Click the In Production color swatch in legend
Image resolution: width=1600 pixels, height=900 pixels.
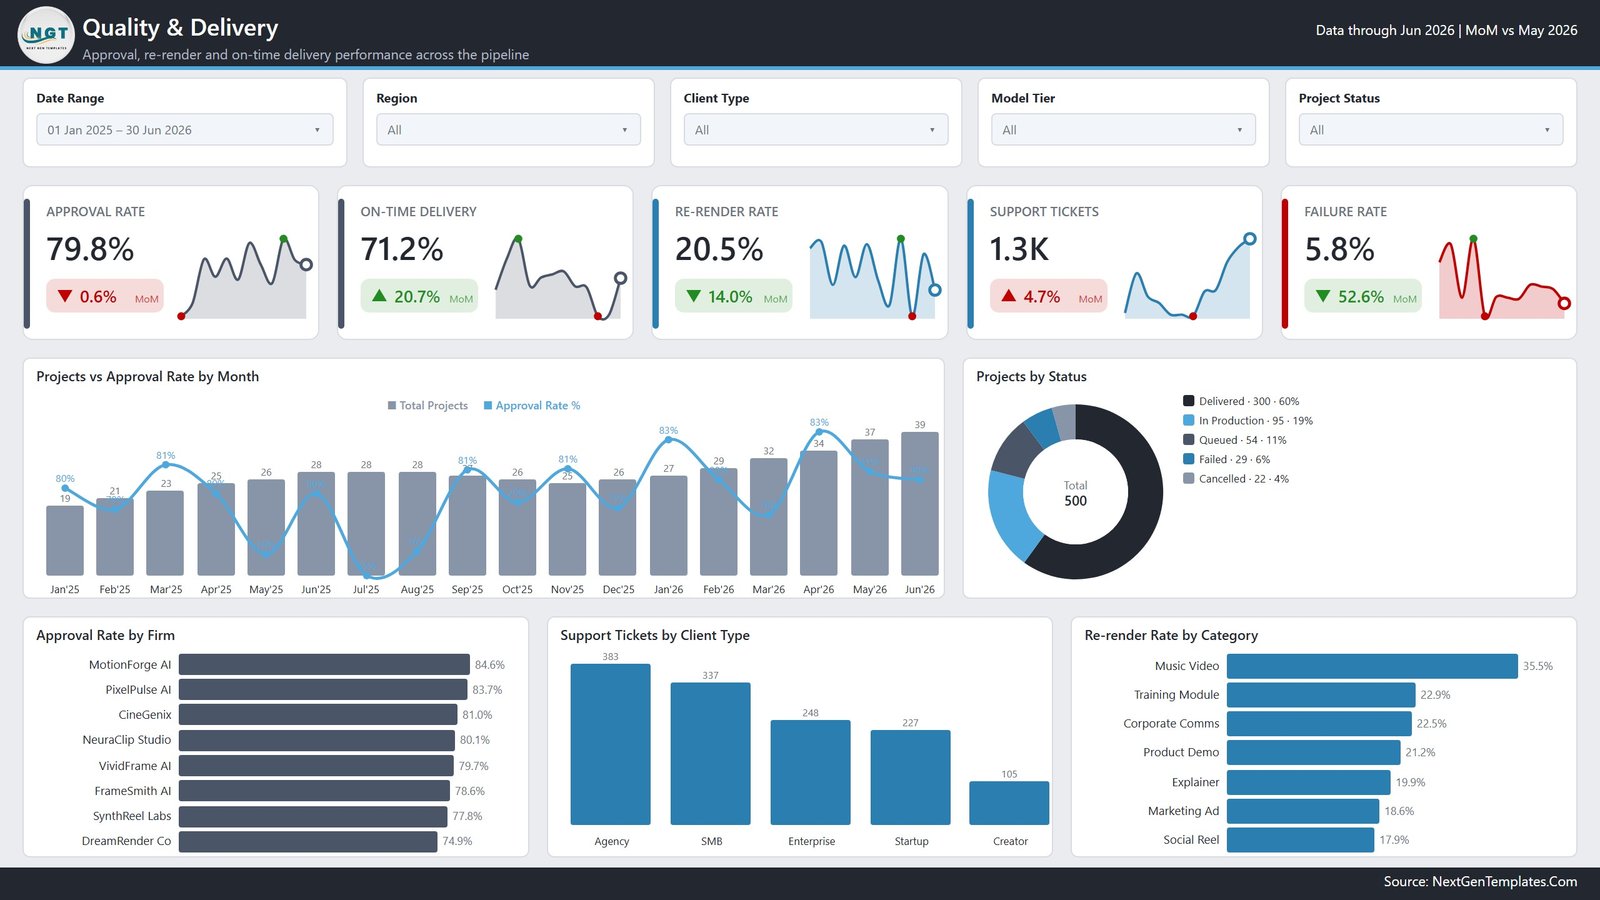[x=1189, y=421]
